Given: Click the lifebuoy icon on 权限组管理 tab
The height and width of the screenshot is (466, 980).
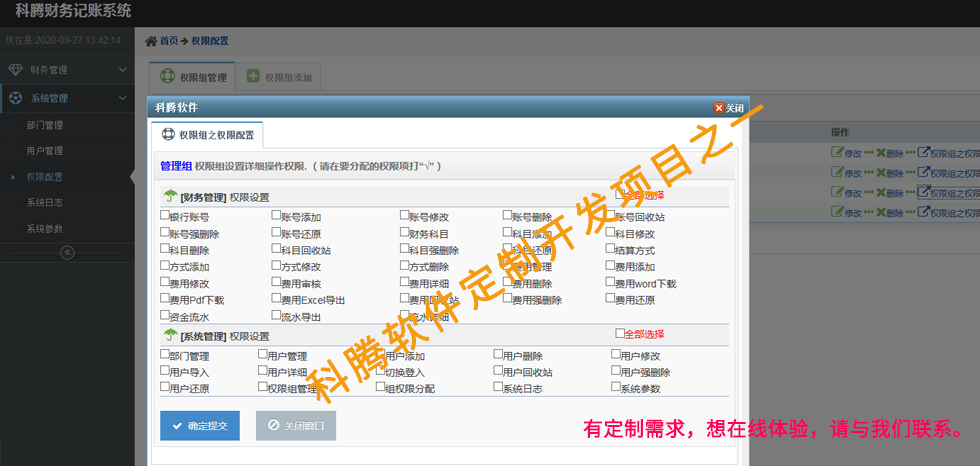Looking at the screenshot, I should click(x=167, y=77).
